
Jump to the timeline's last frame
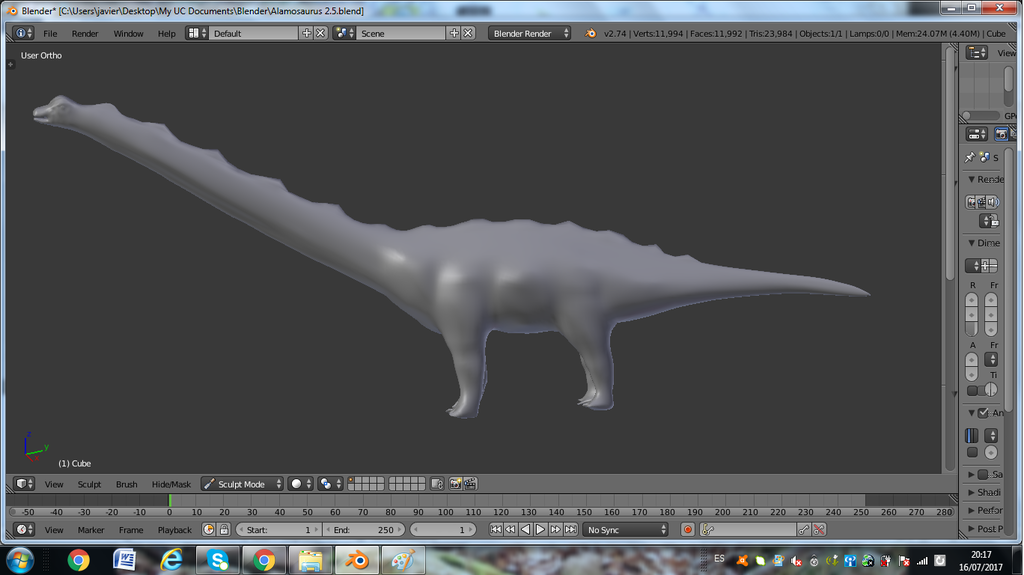(570, 529)
